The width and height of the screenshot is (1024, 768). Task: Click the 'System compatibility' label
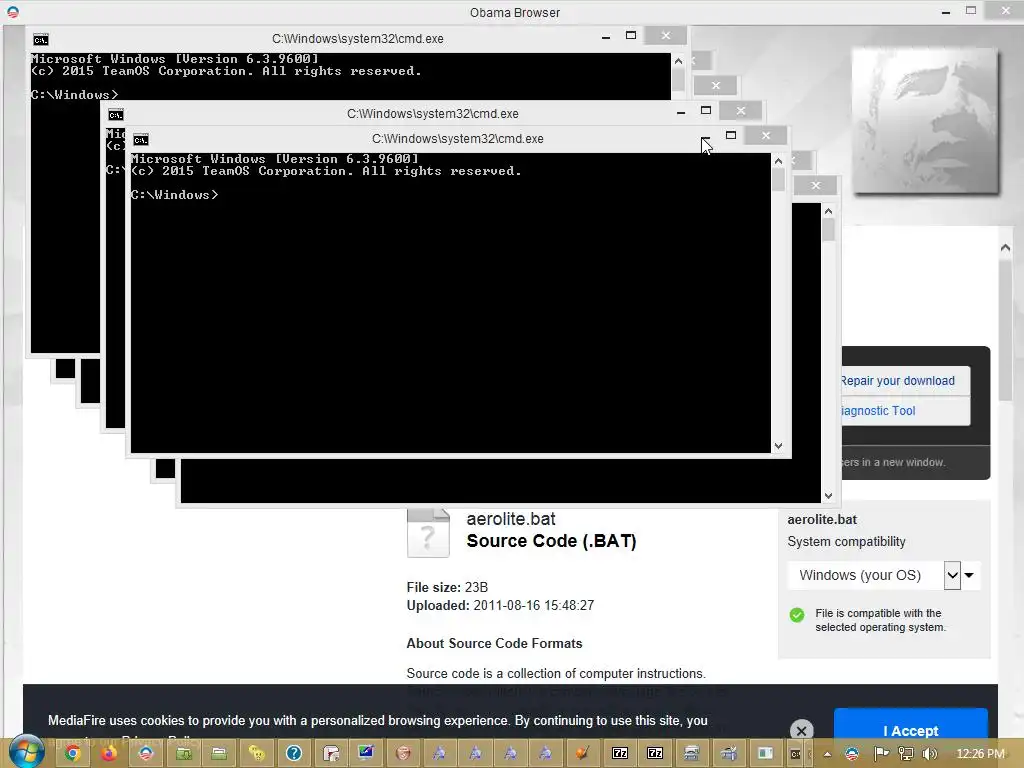[846, 541]
